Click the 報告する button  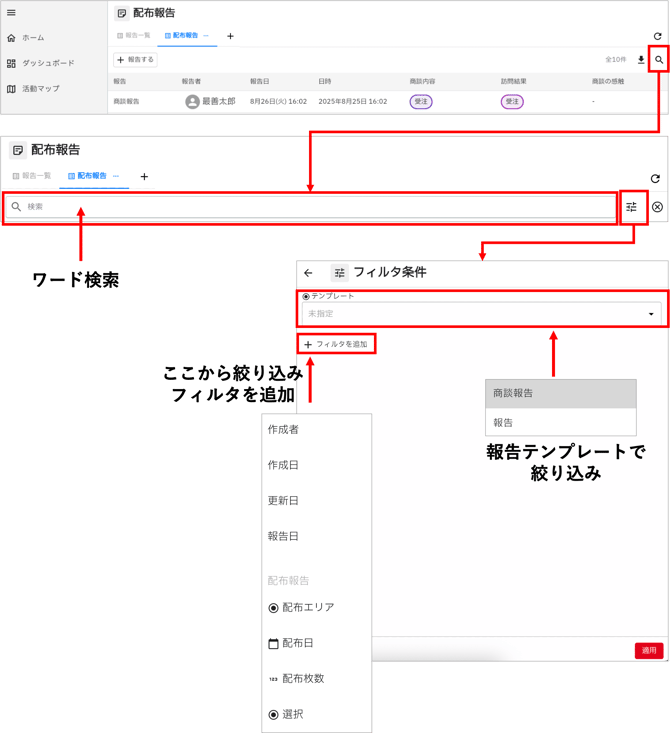pyautogui.click(x=135, y=60)
